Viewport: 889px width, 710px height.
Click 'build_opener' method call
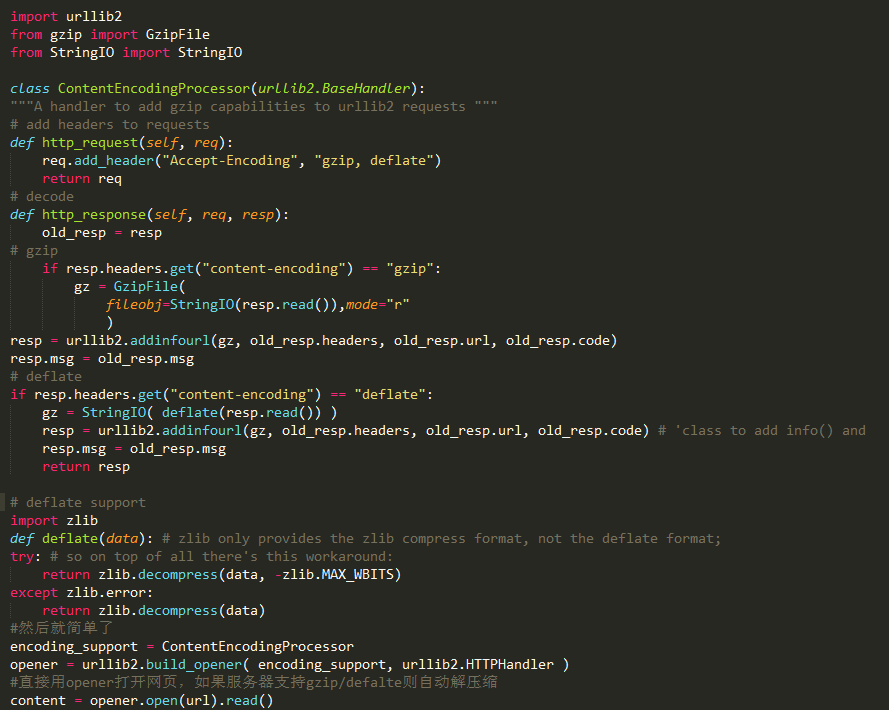(x=193, y=665)
